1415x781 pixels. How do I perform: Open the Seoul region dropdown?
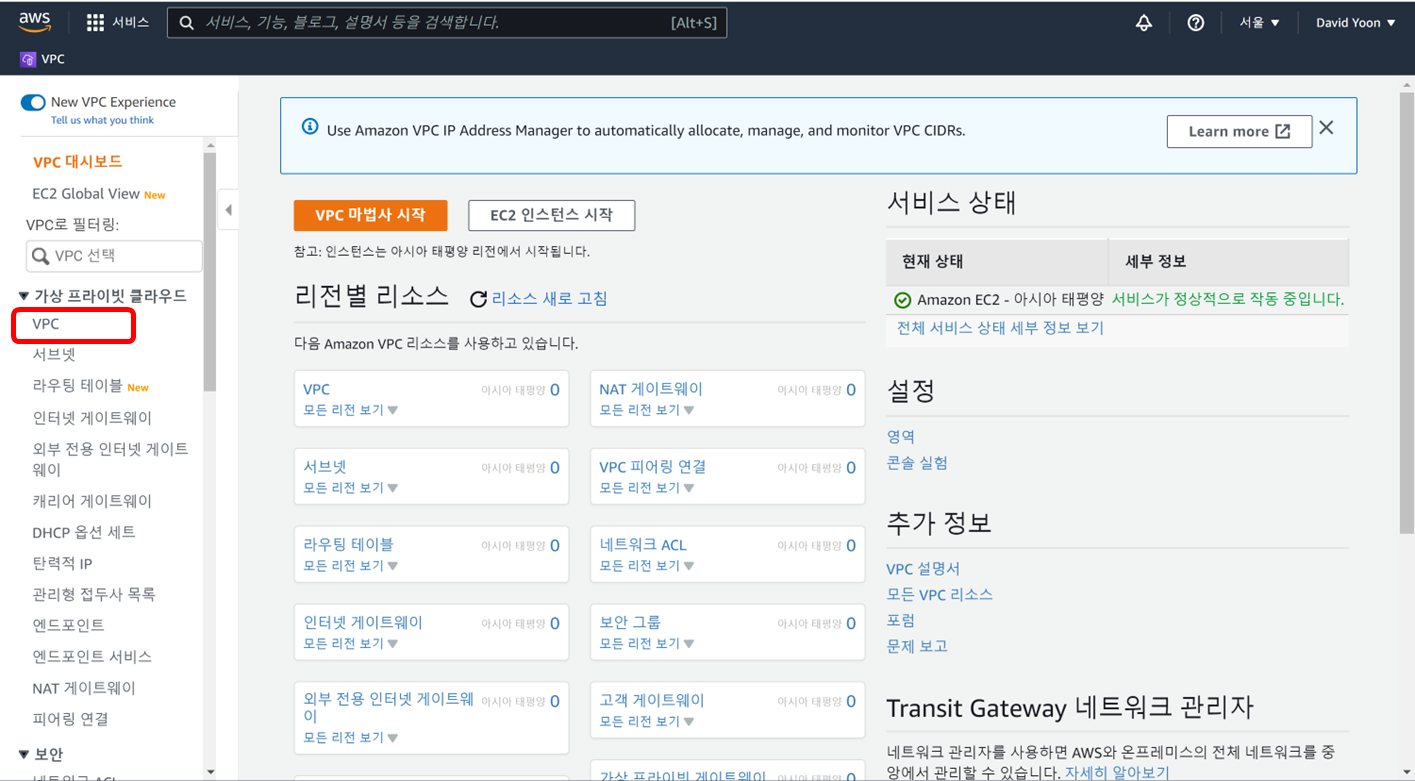click(x=1260, y=23)
